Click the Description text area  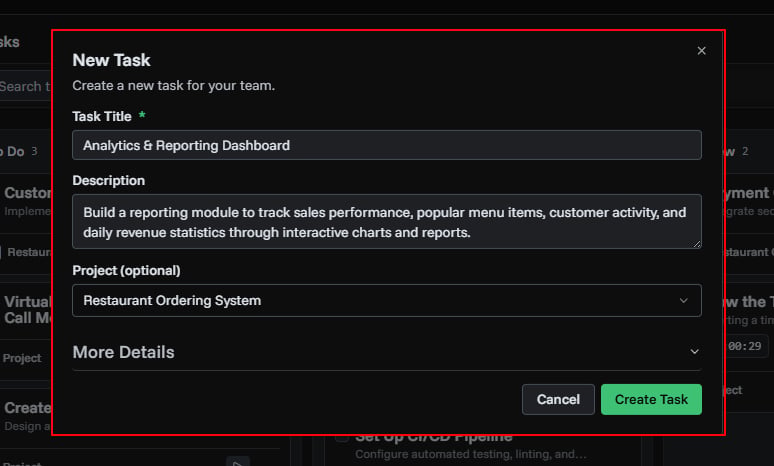tap(387, 222)
